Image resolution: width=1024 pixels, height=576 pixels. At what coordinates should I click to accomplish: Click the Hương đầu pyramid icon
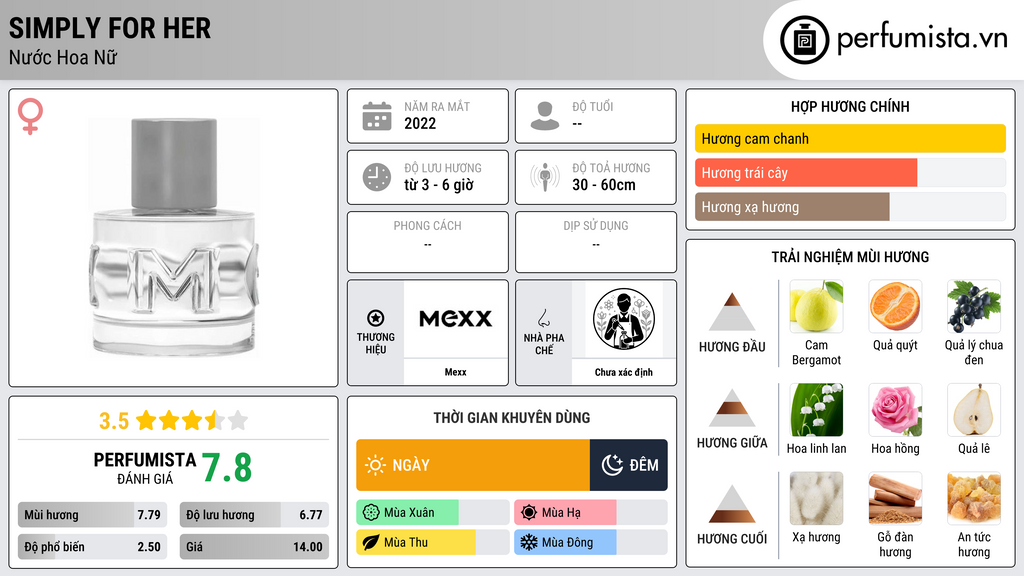732,312
